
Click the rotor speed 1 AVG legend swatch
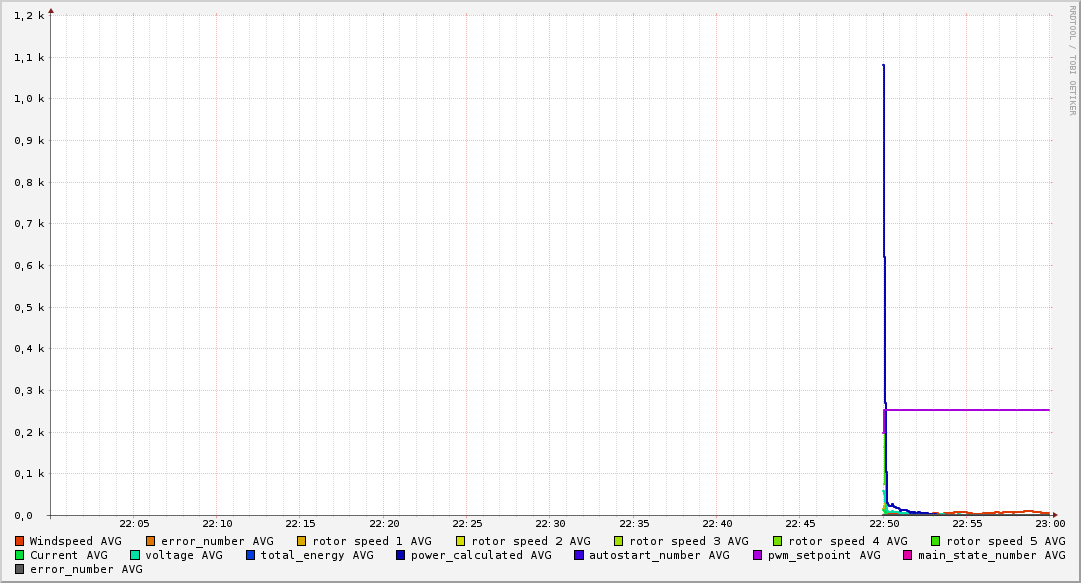302,542
